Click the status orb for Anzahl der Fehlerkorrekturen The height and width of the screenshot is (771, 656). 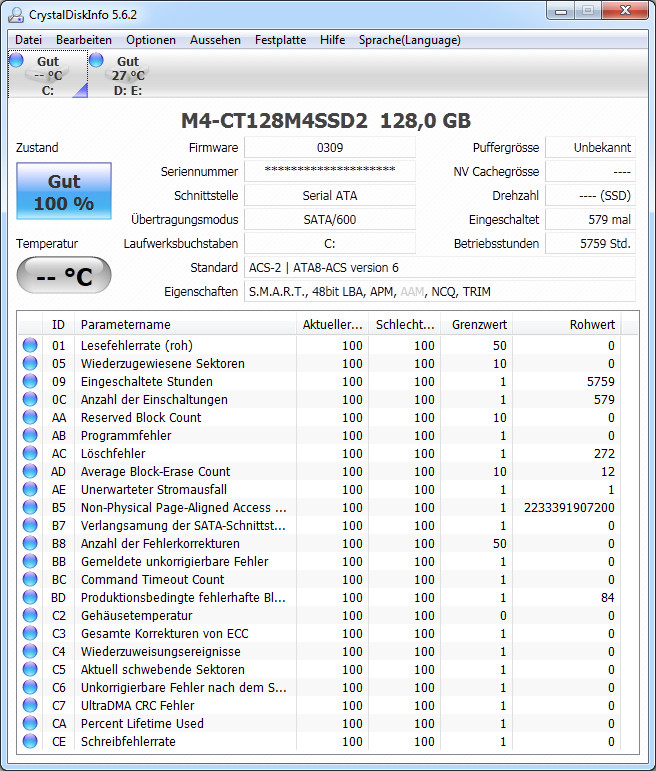pos(30,543)
